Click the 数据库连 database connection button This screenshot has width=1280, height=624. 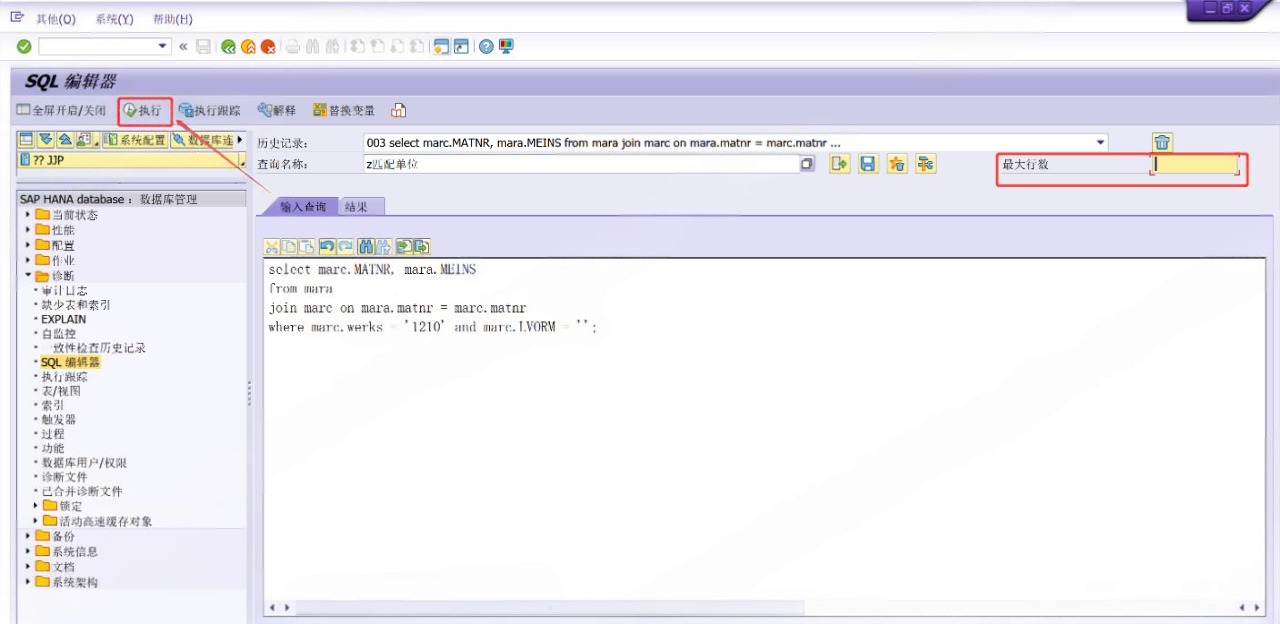coord(203,140)
